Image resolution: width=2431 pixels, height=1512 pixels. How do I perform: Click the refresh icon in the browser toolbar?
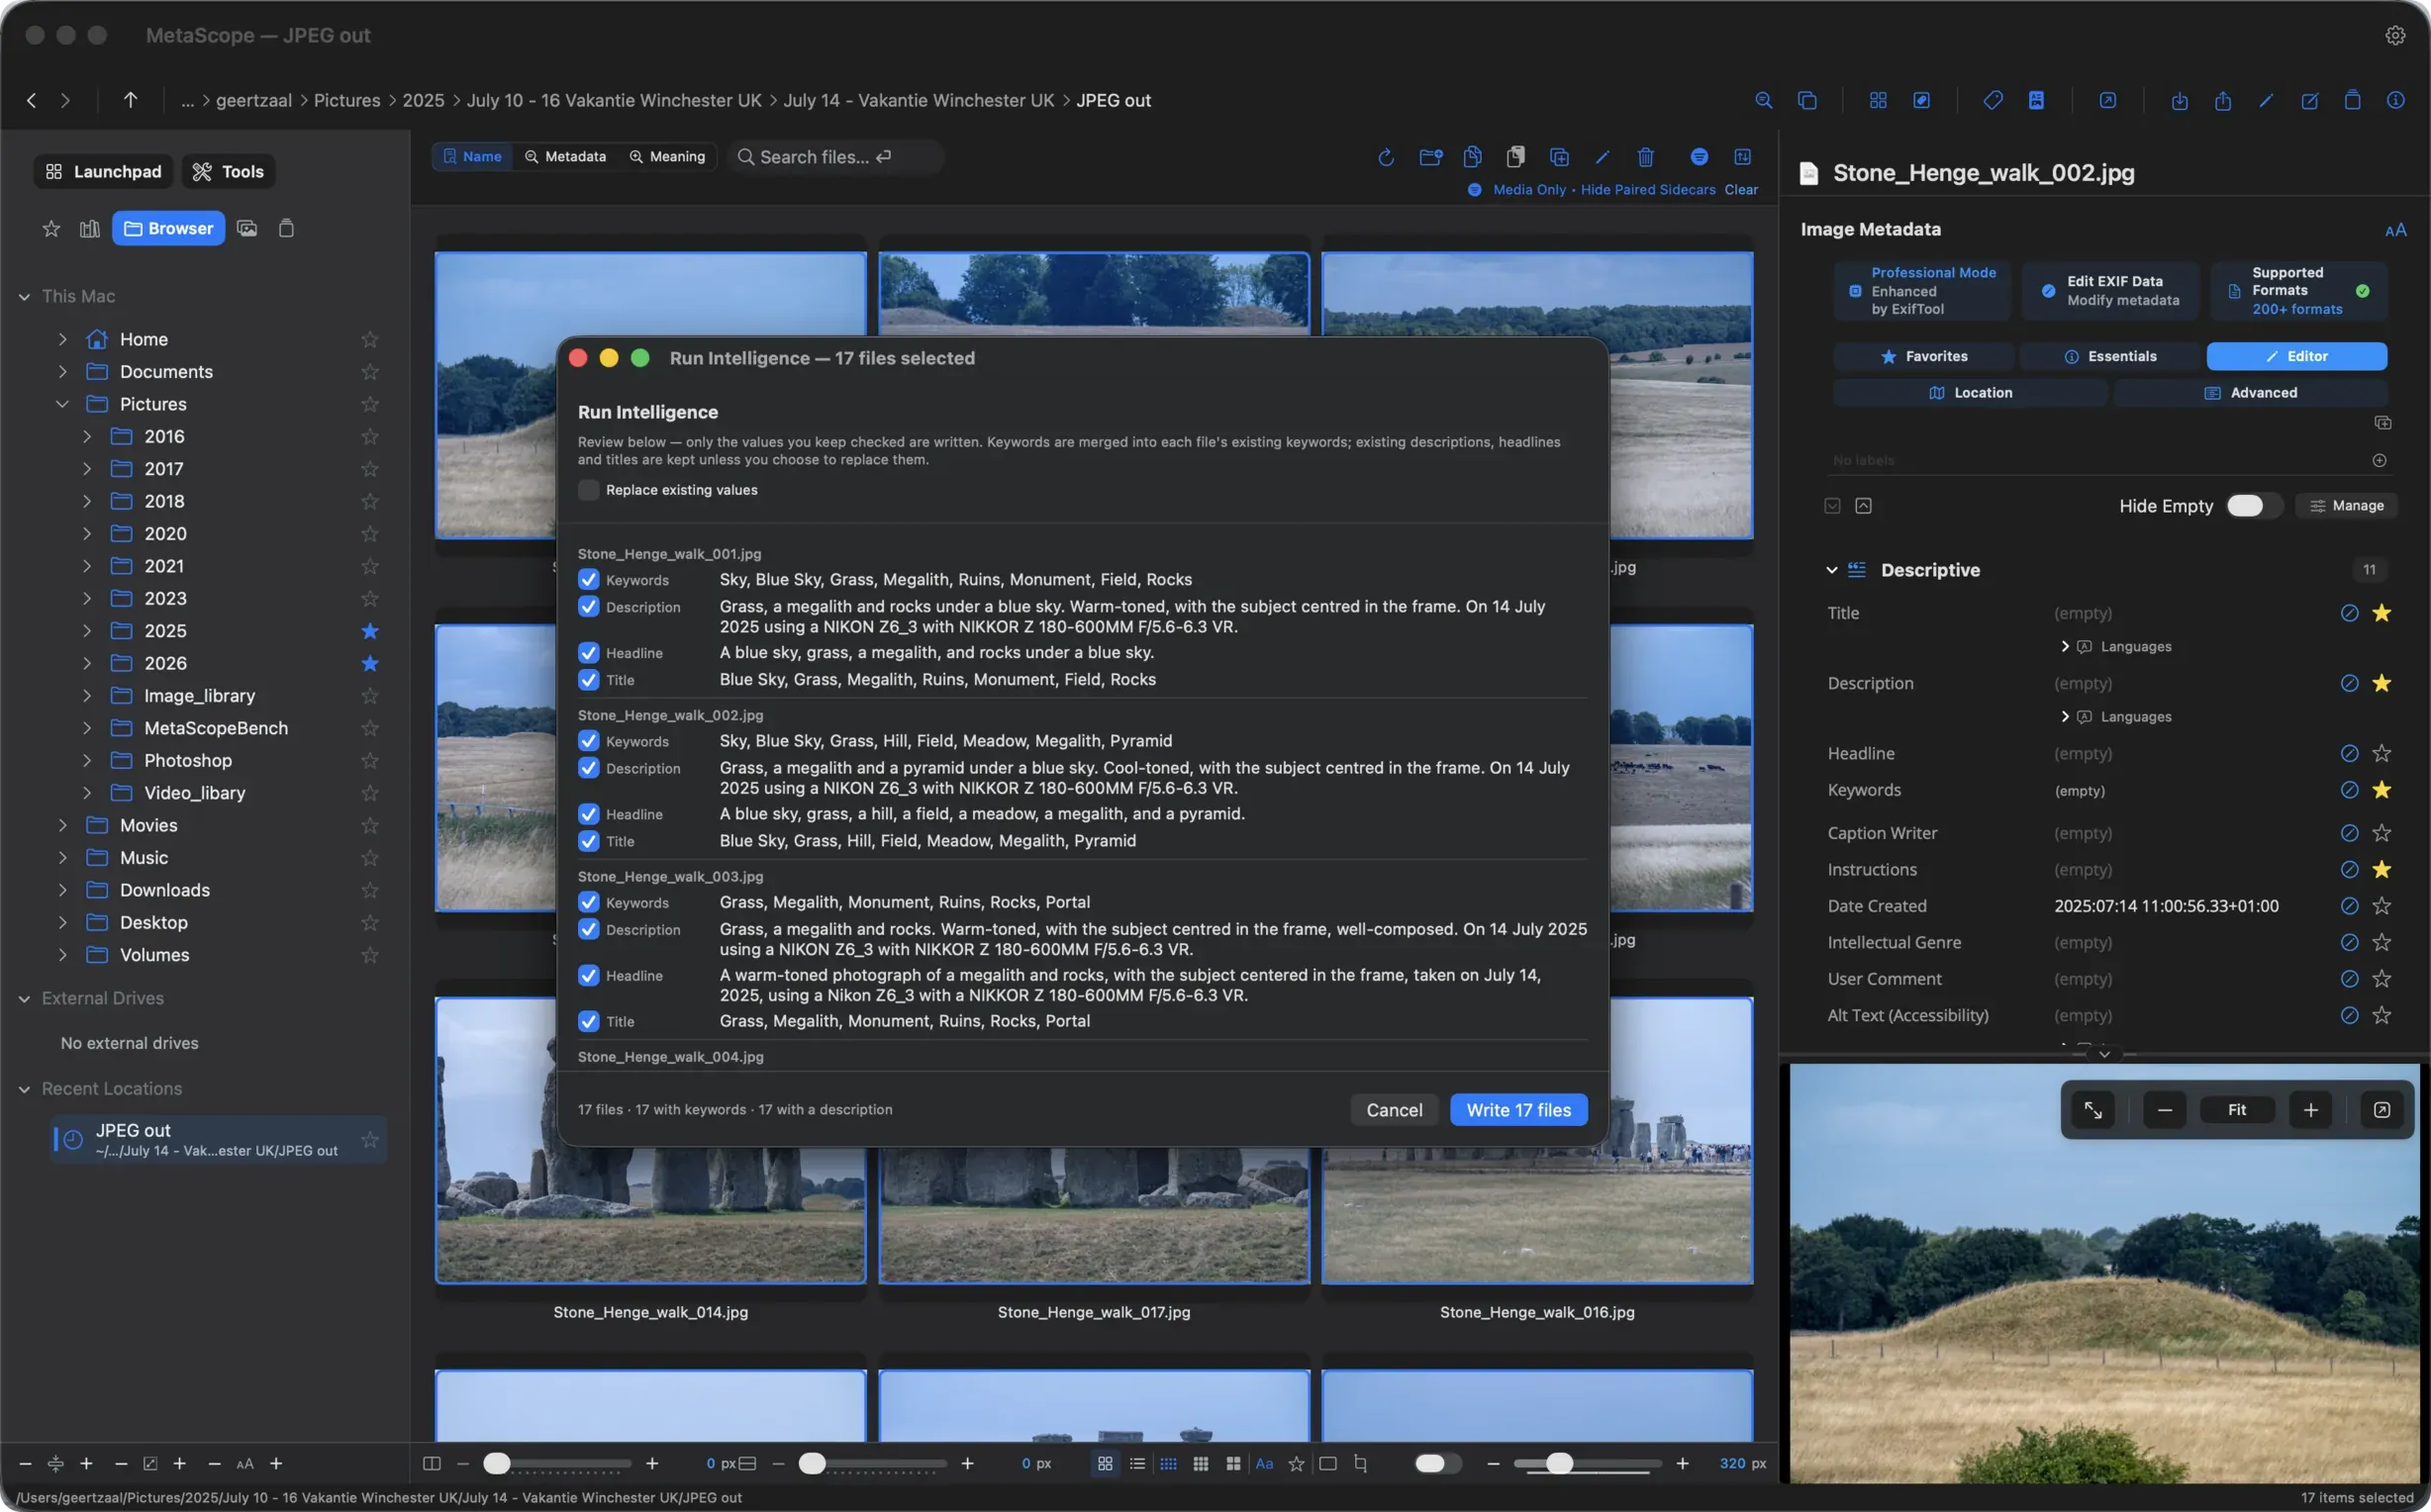pyautogui.click(x=1385, y=157)
